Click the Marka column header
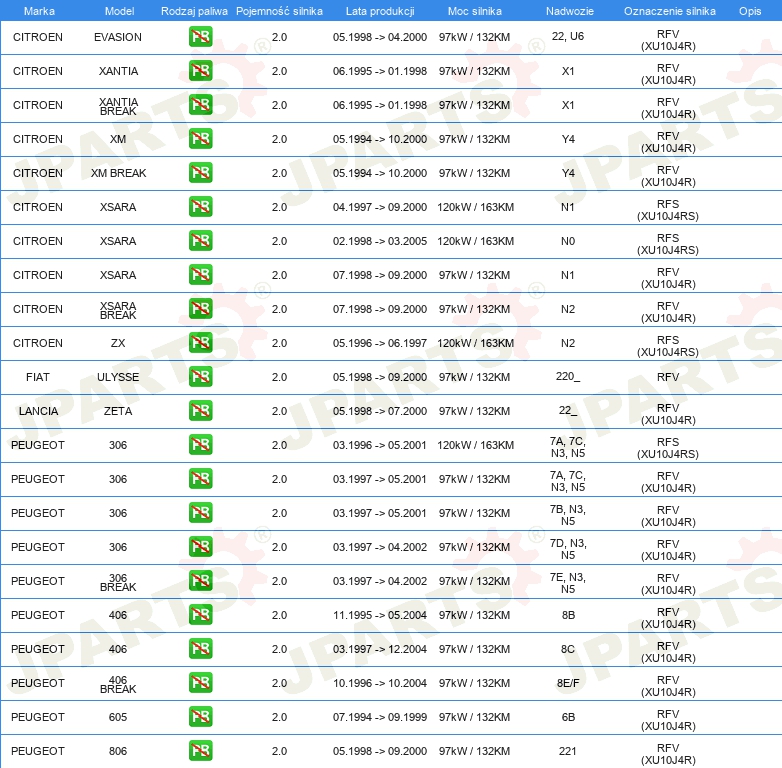 (x=39, y=11)
